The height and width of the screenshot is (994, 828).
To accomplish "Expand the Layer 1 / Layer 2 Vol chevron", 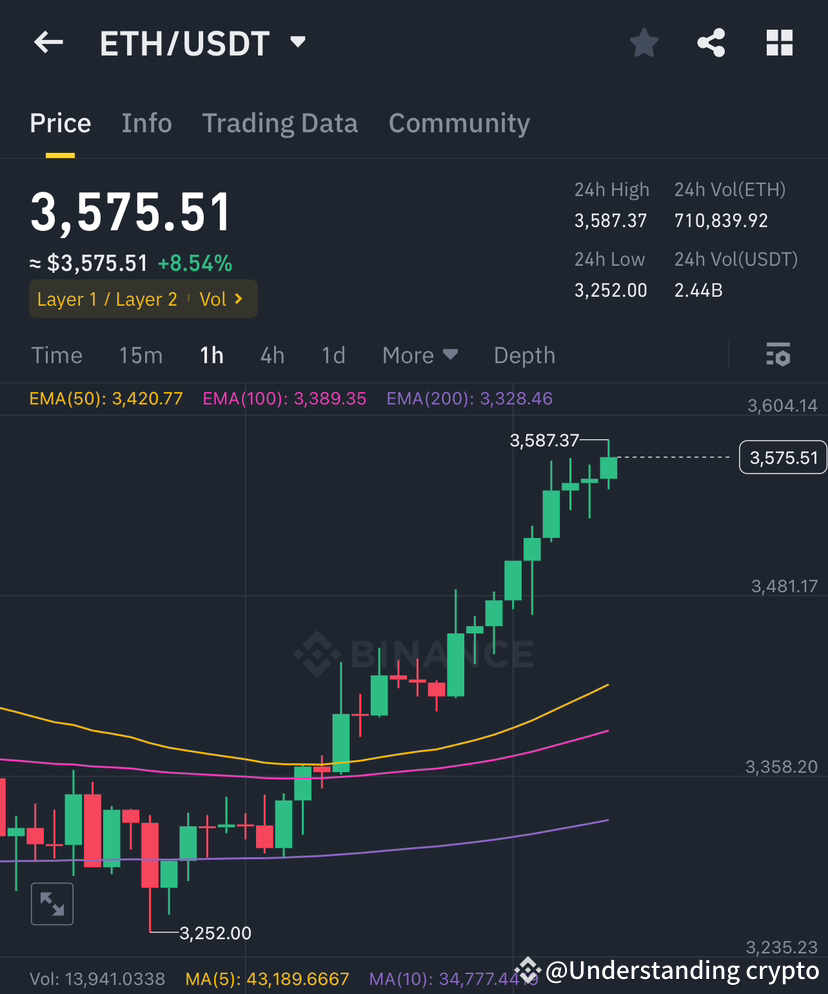I will (x=239, y=299).
